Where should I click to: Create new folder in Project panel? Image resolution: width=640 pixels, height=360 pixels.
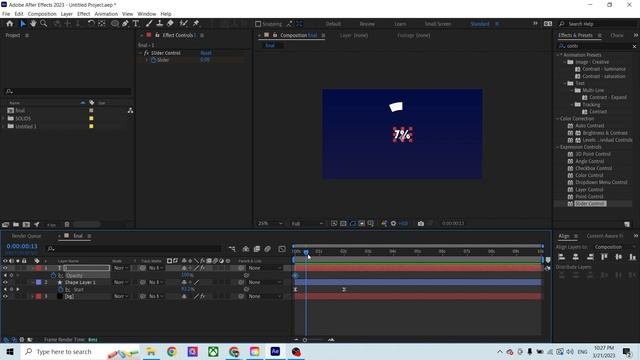tap(16, 224)
